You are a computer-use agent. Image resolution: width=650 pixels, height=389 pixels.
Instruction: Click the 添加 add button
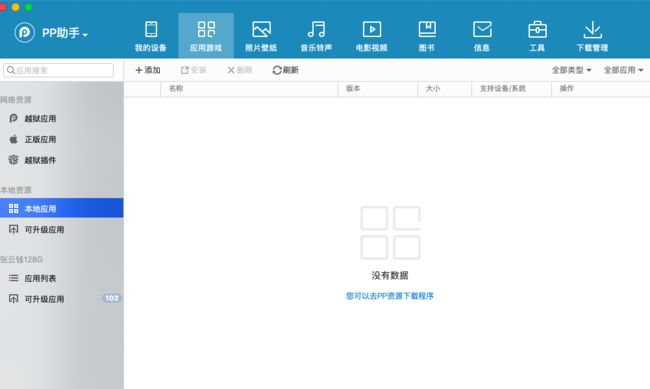[148, 70]
